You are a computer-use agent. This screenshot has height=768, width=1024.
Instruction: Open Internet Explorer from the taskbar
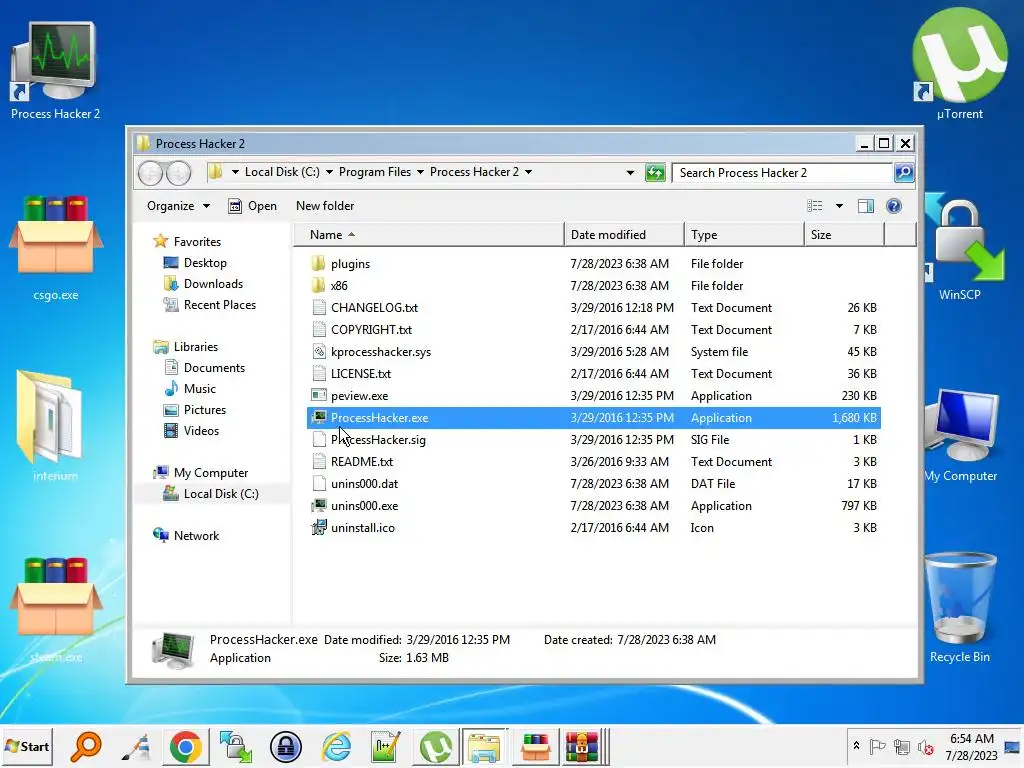[x=336, y=746]
